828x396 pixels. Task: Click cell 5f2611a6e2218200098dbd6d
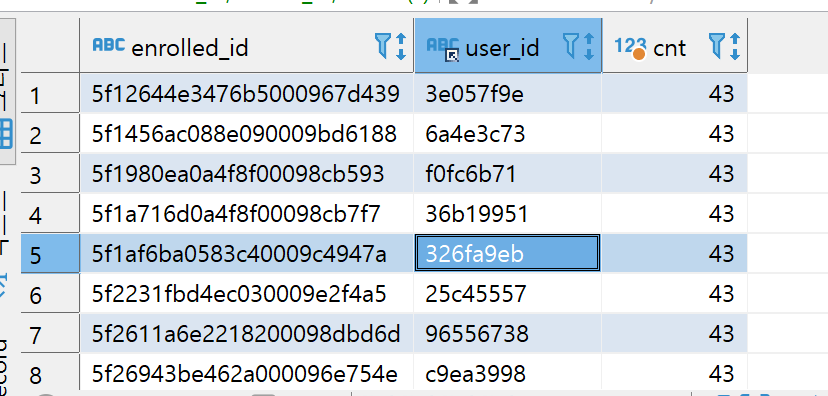click(x=247, y=334)
